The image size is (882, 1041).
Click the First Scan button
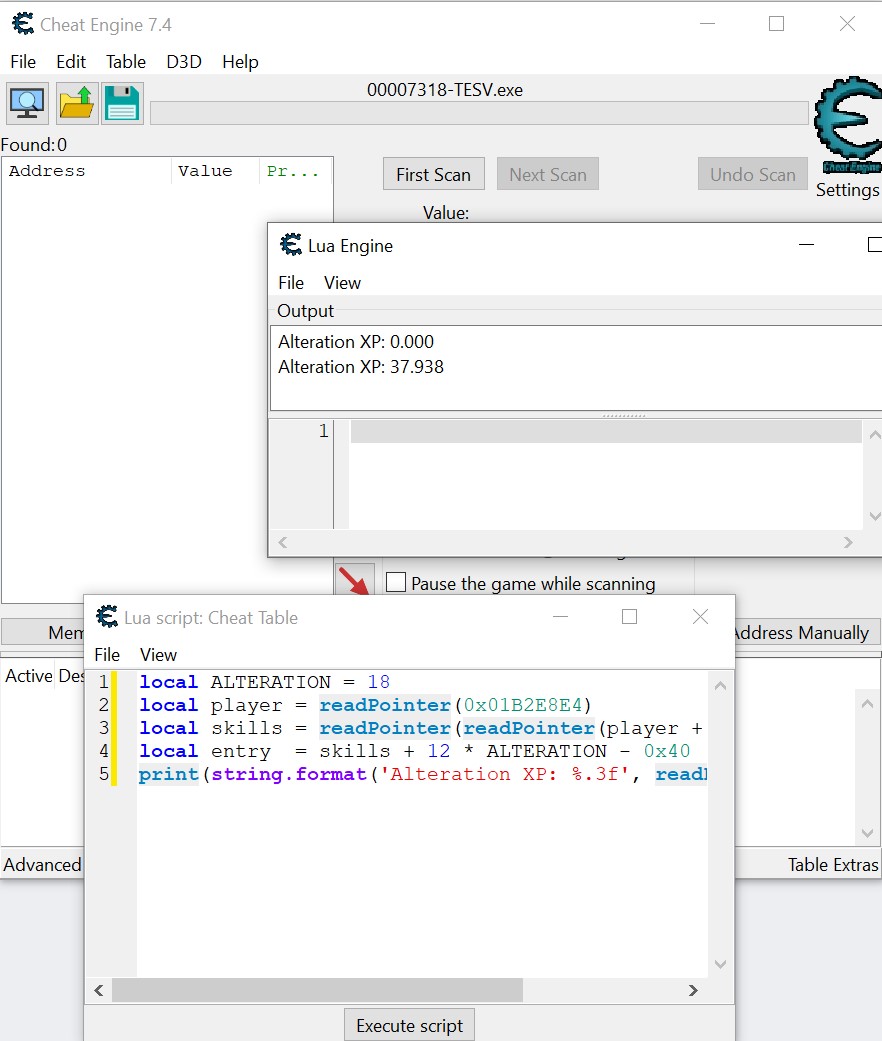pyautogui.click(x=433, y=174)
